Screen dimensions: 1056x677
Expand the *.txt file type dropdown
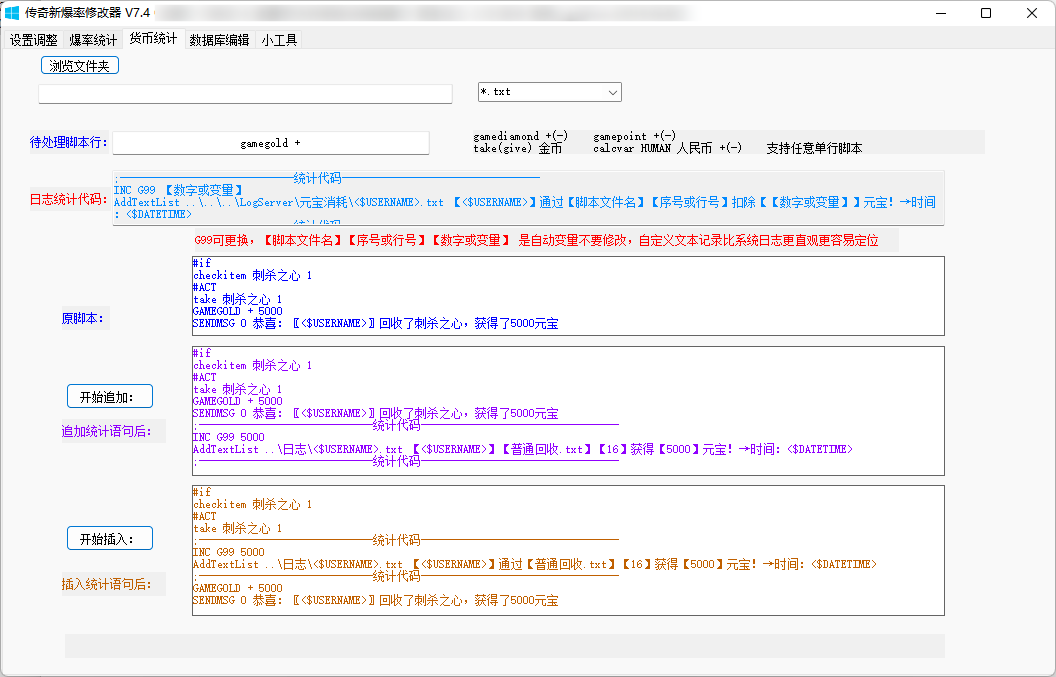point(549,92)
